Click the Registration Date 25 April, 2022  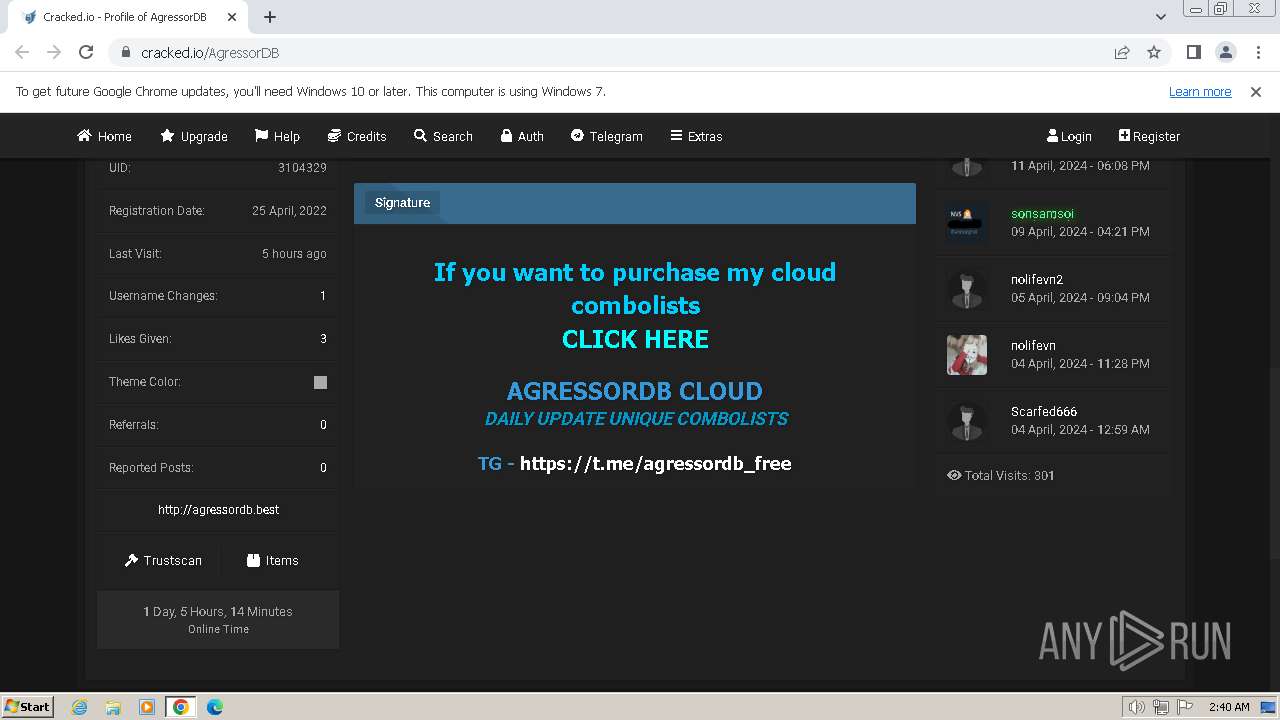click(x=289, y=211)
